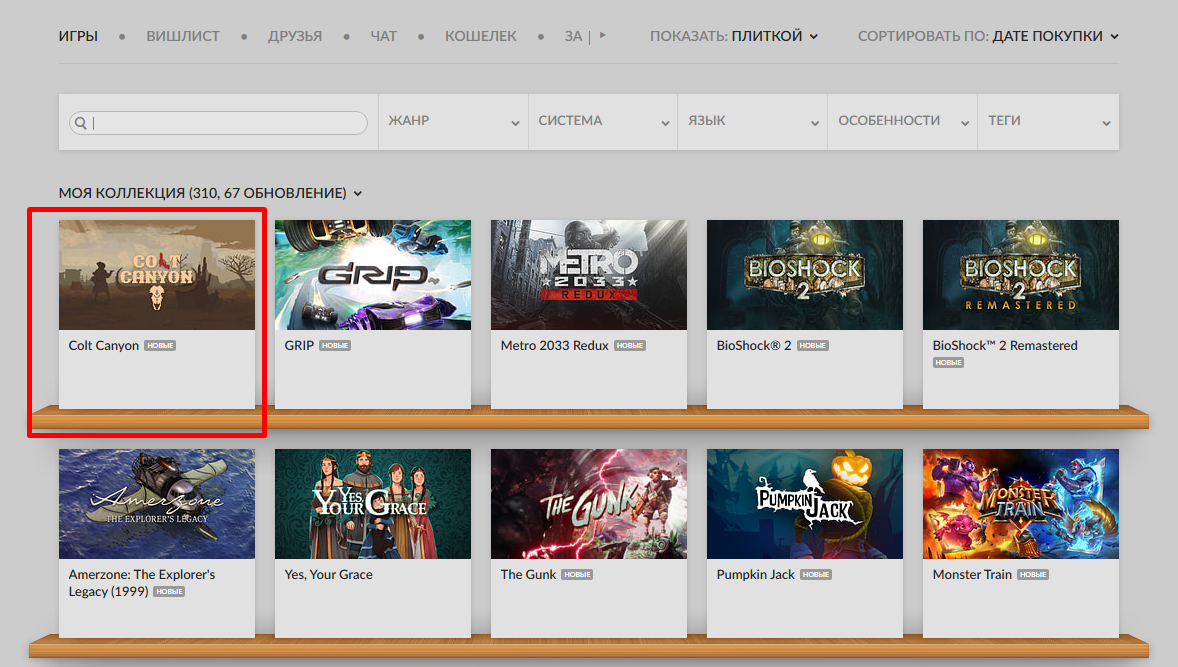The height and width of the screenshot is (667, 1178).
Task: Open the Язык filter dropdown
Action: click(753, 121)
